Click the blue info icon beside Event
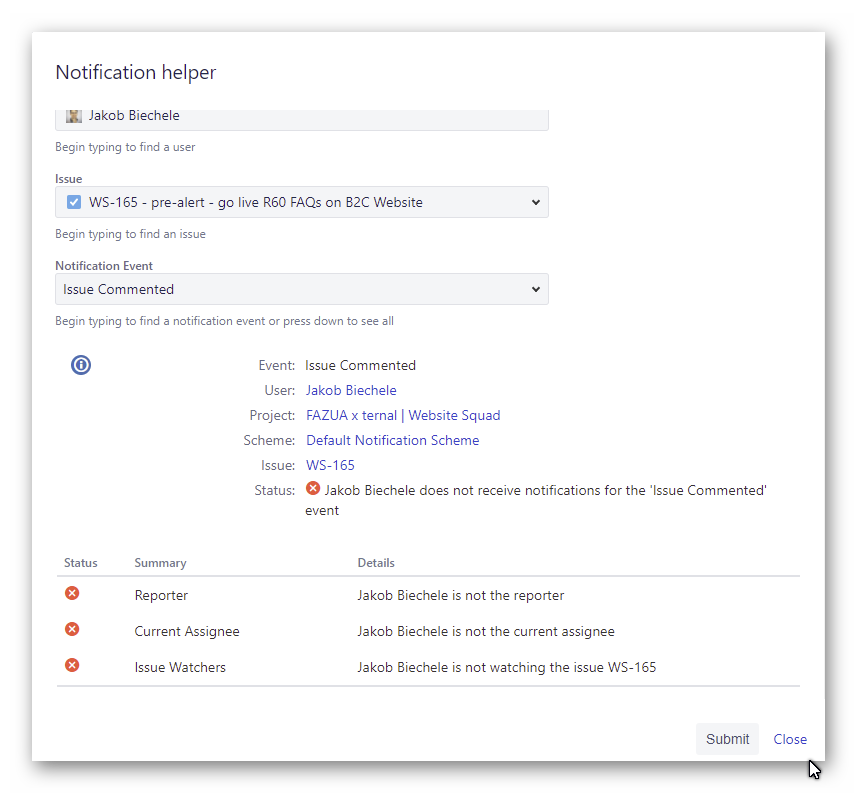The image size is (857, 796). (81, 365)
